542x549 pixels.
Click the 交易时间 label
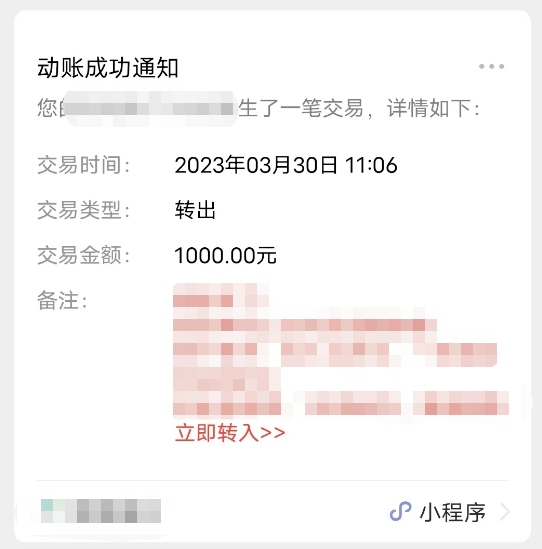[x=83, y=165]
